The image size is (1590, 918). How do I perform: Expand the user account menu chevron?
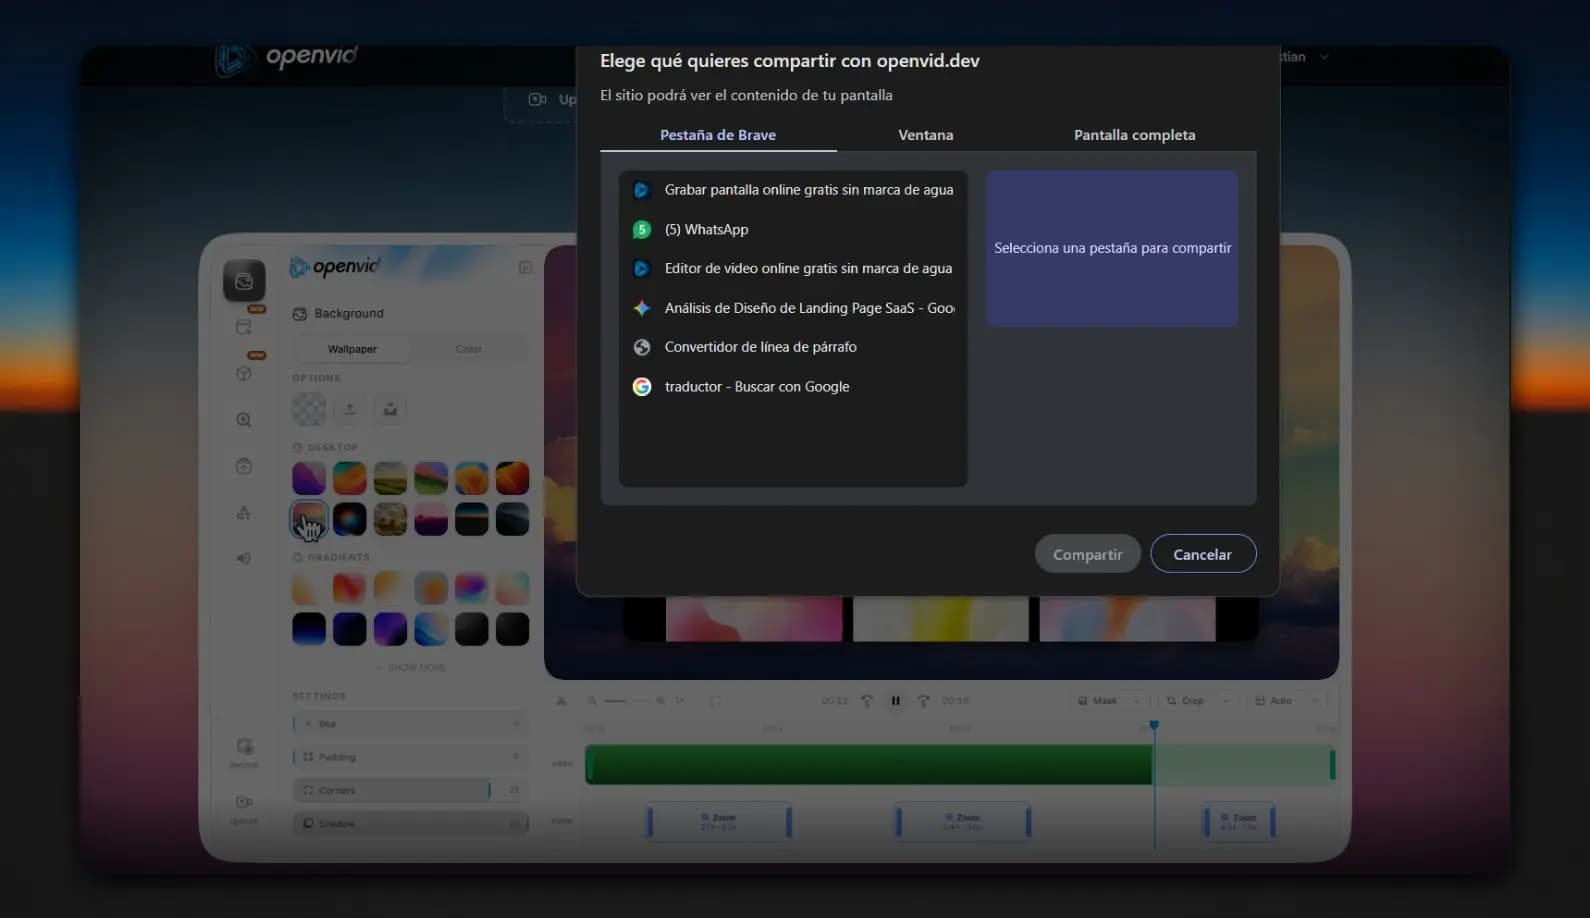1324,57
